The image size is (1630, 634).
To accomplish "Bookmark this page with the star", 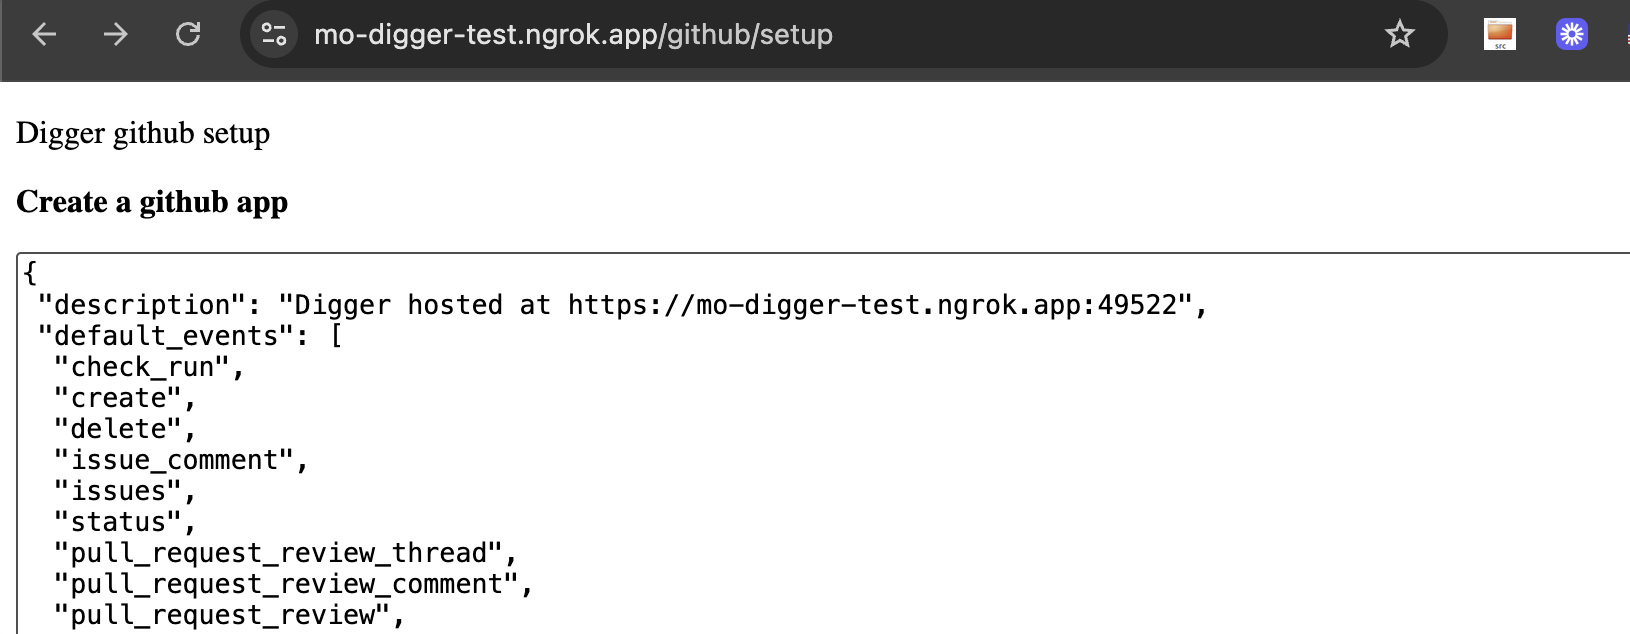I will click(x=1400, y=34).
